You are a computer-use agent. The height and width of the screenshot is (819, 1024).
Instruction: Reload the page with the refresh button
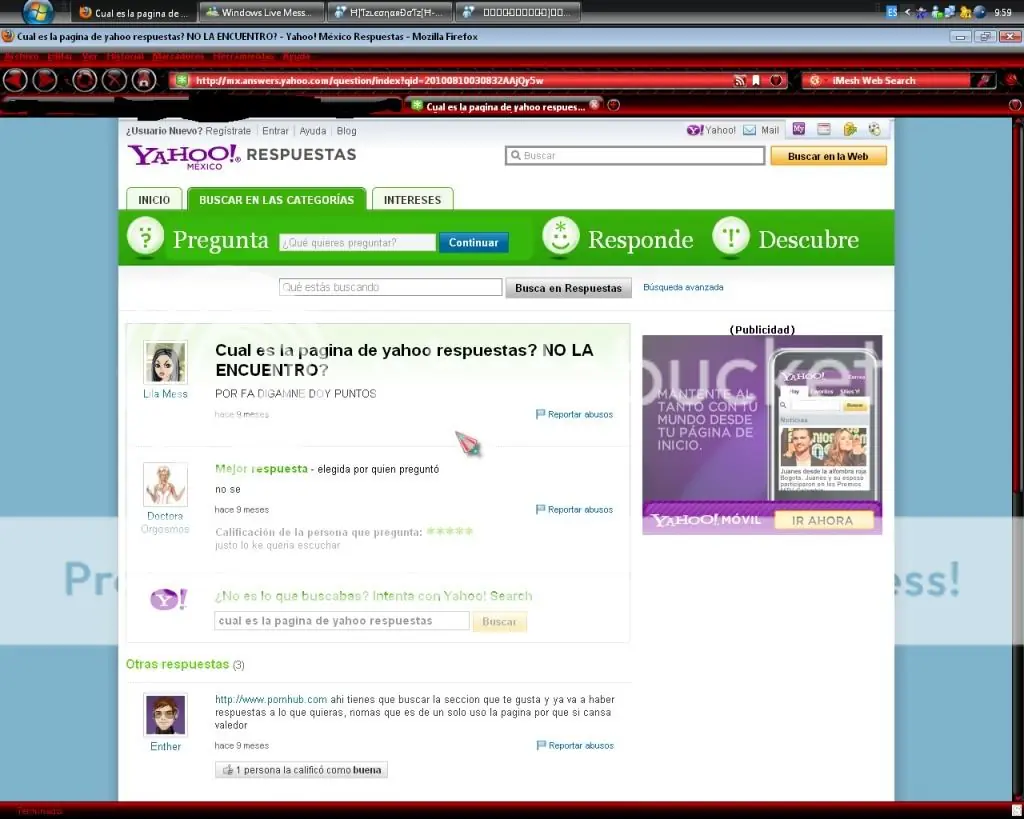[84, 80]
